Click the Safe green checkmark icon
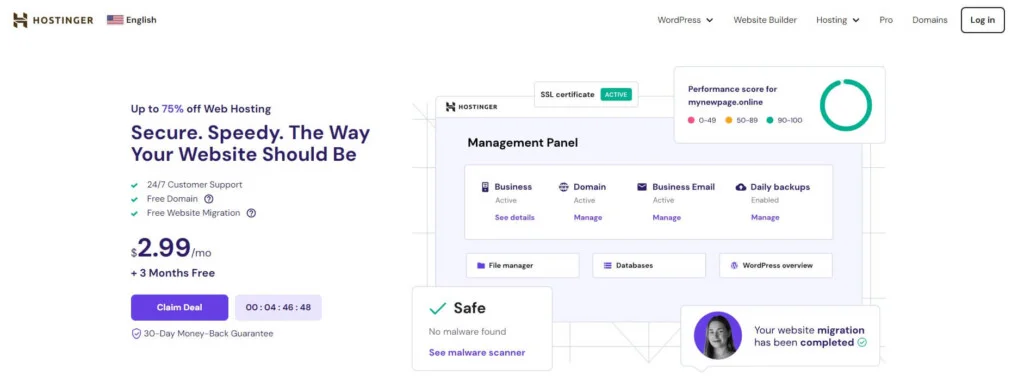 pos(437,308)
